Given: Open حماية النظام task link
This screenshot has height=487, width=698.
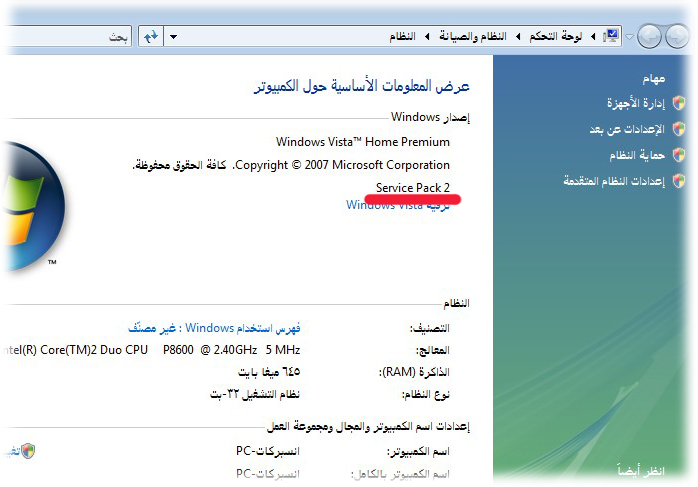Looking at the screenshot, I should click(637, 155).
